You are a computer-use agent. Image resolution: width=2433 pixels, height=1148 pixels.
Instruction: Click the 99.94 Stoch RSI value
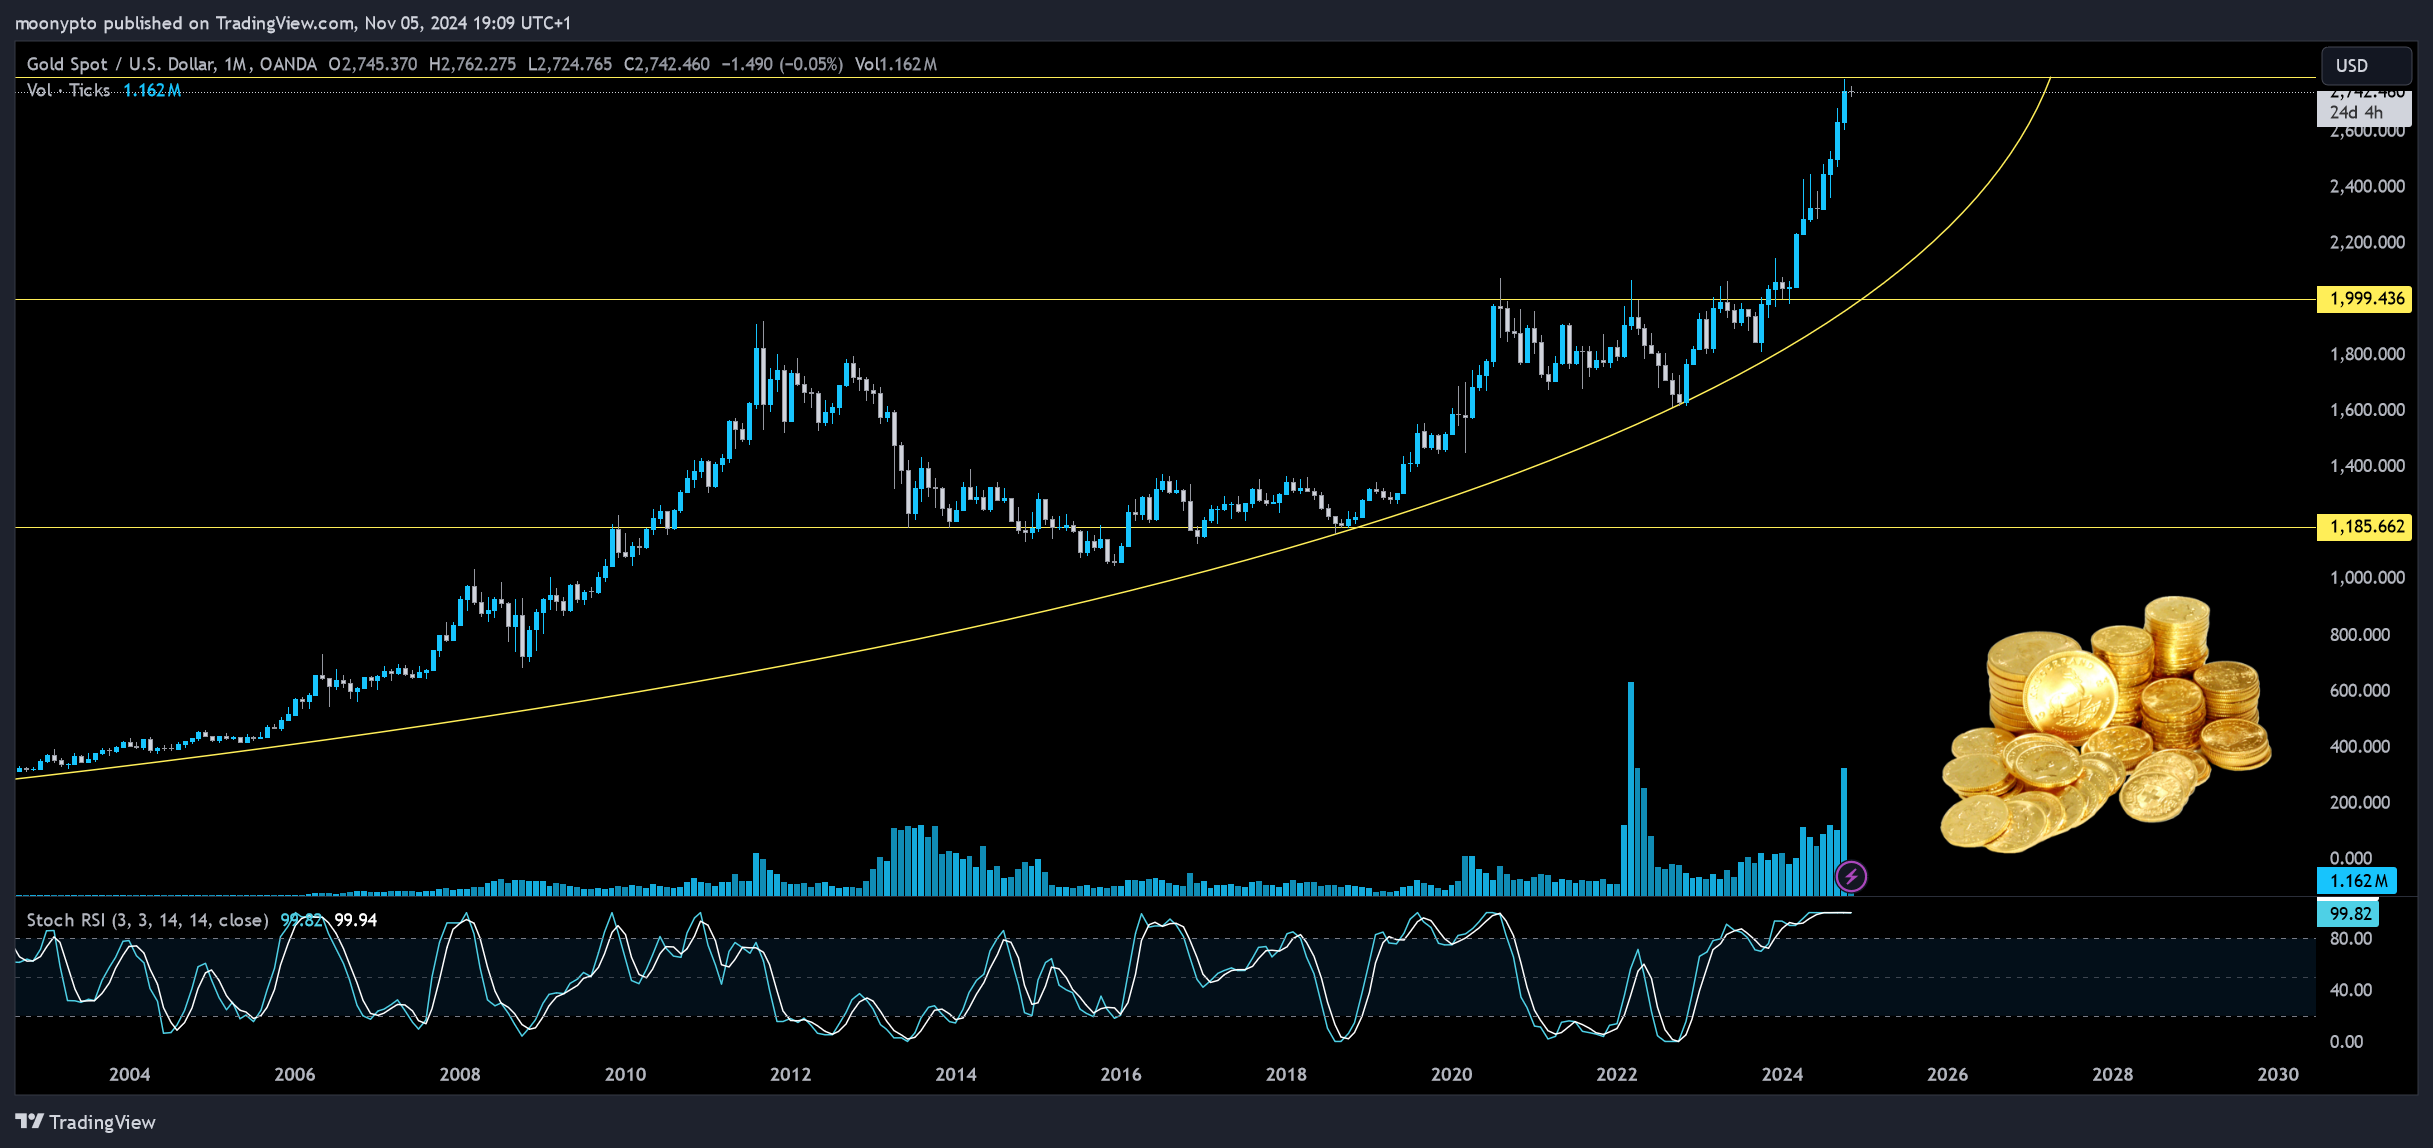coord(355,920)
